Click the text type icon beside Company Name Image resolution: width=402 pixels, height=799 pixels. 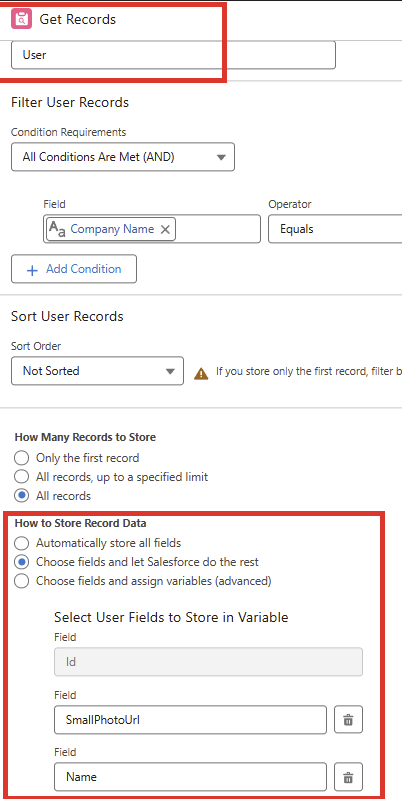point(57,229)
